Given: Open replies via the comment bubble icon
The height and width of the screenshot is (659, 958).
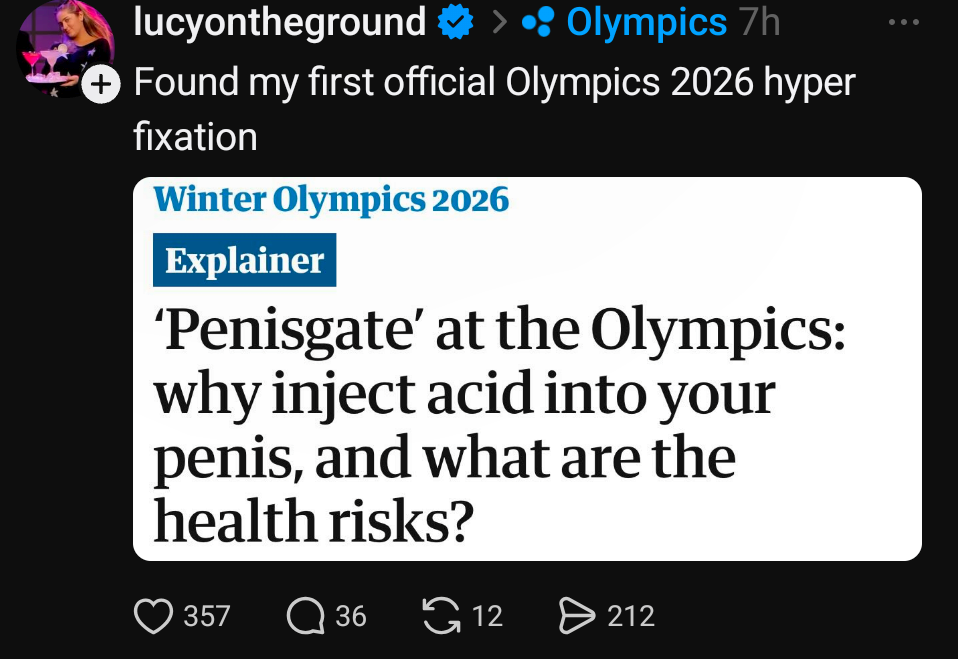Looking at the screenshot, I should point(304,615).
